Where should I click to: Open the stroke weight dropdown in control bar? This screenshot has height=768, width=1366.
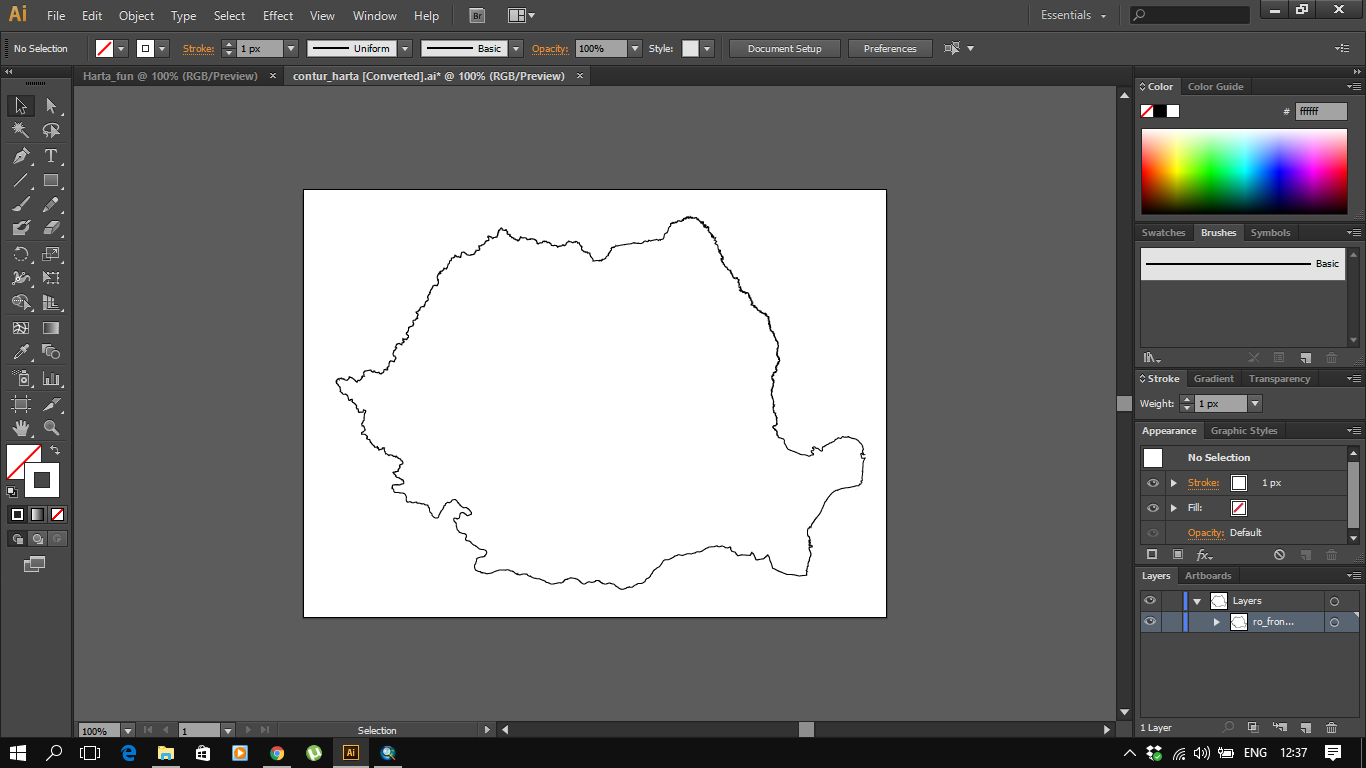tap(291, 48)
